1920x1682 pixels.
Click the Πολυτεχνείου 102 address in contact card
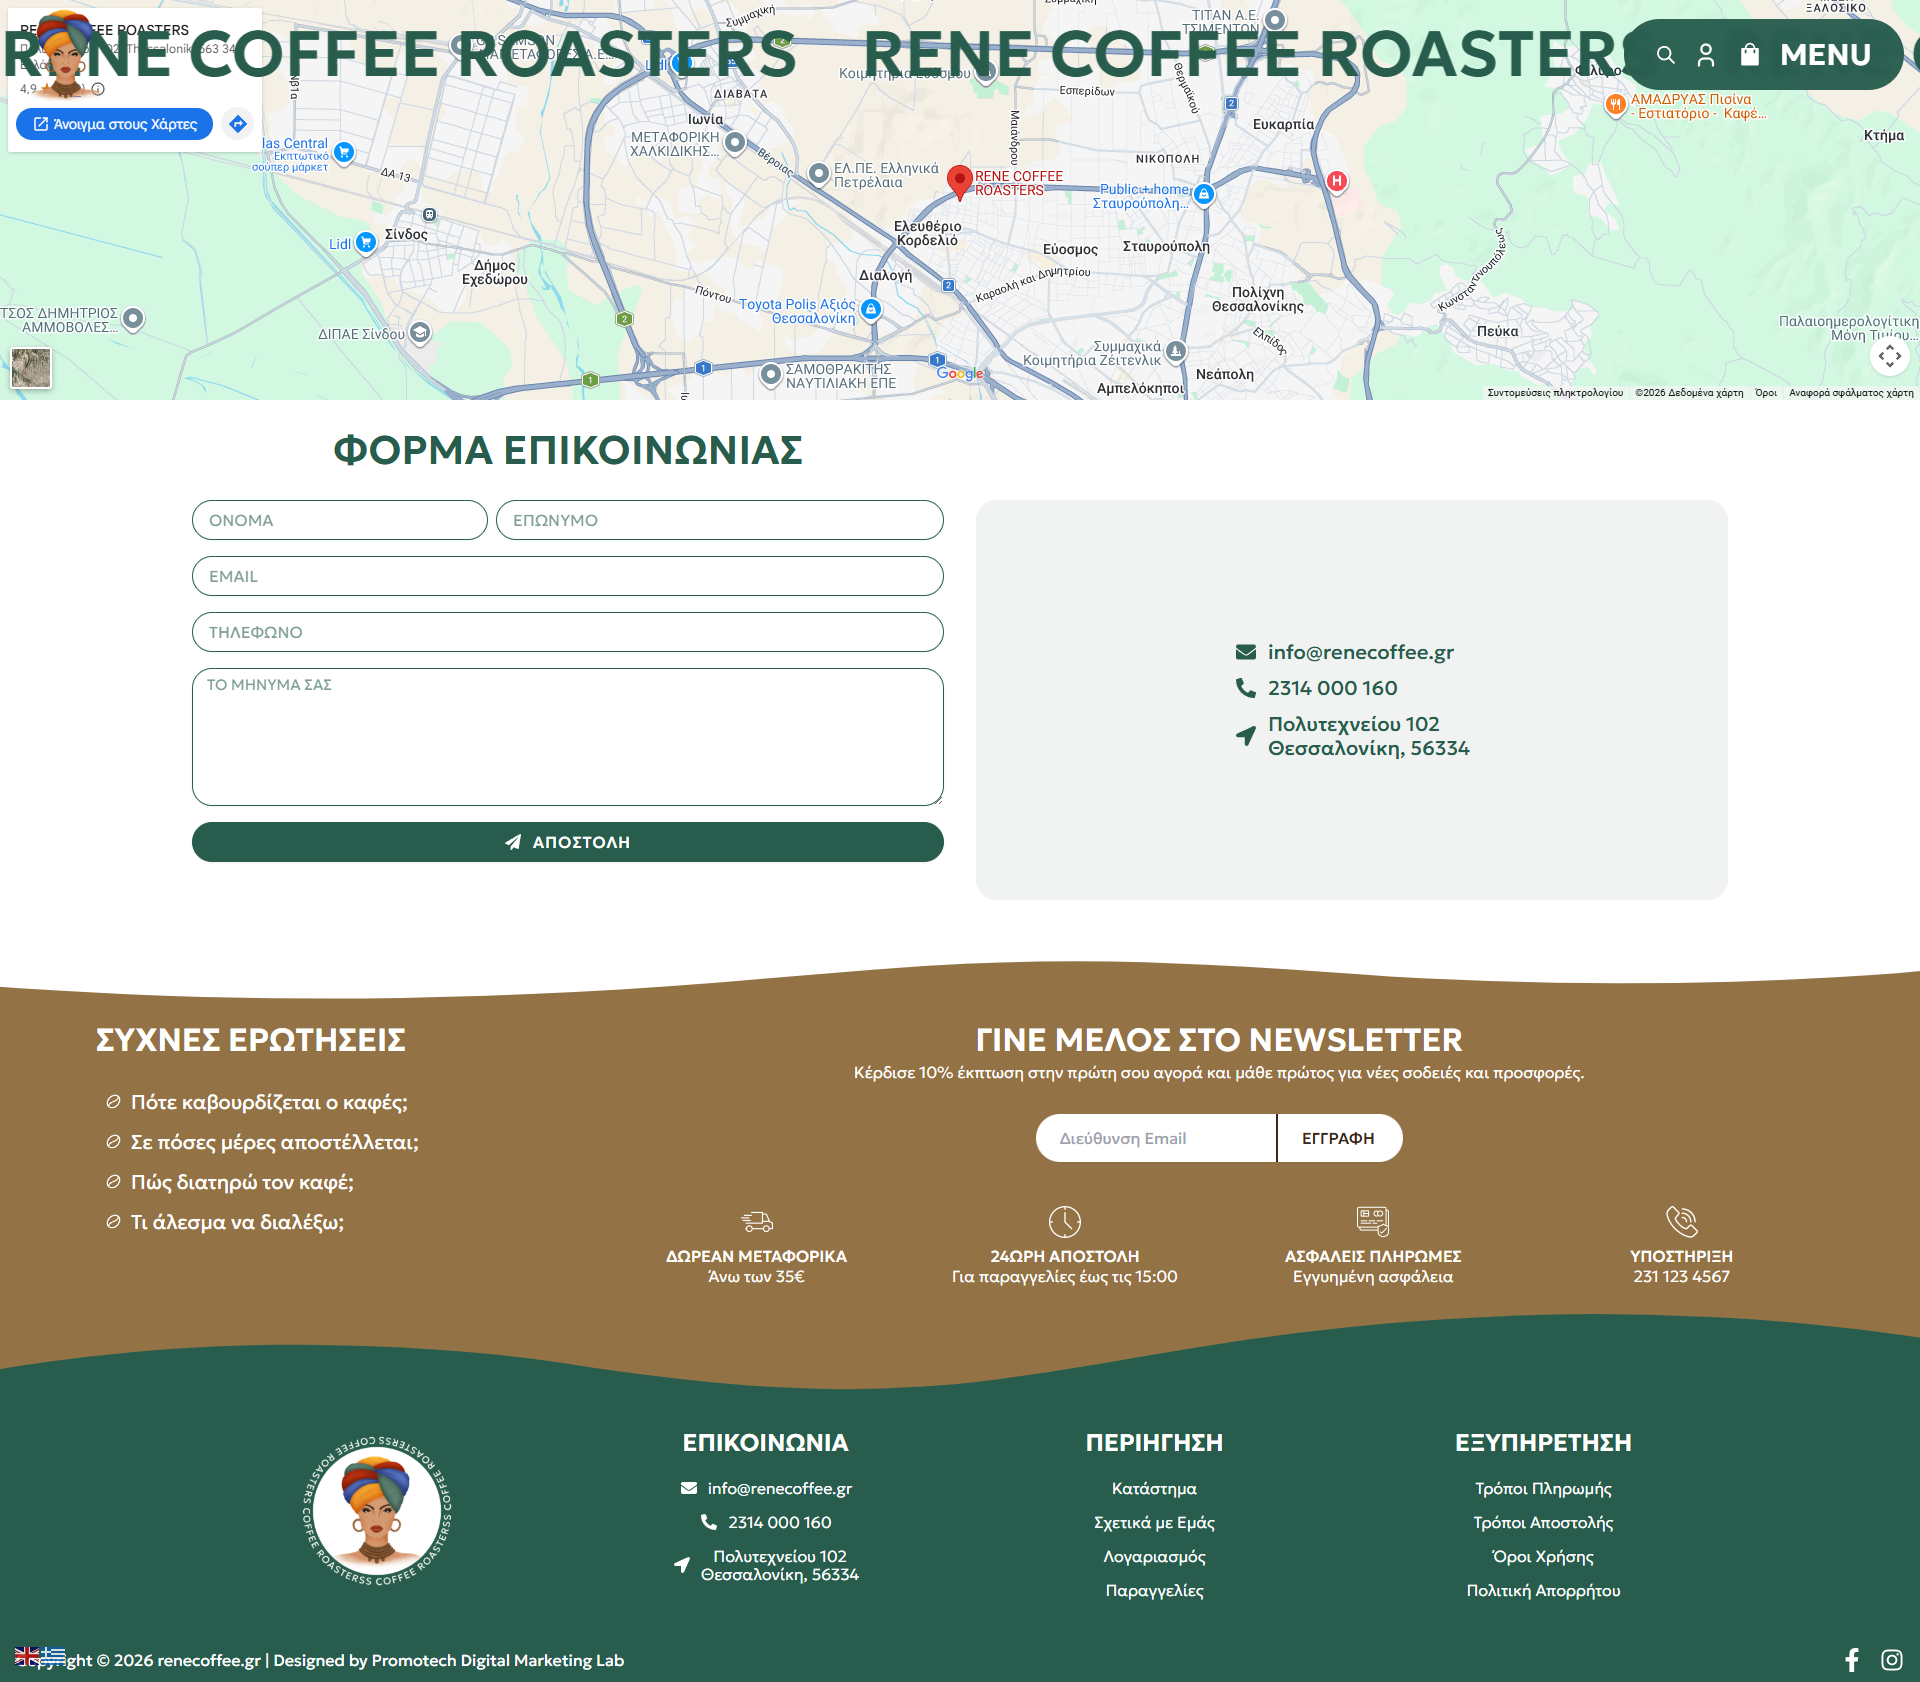1368,736
